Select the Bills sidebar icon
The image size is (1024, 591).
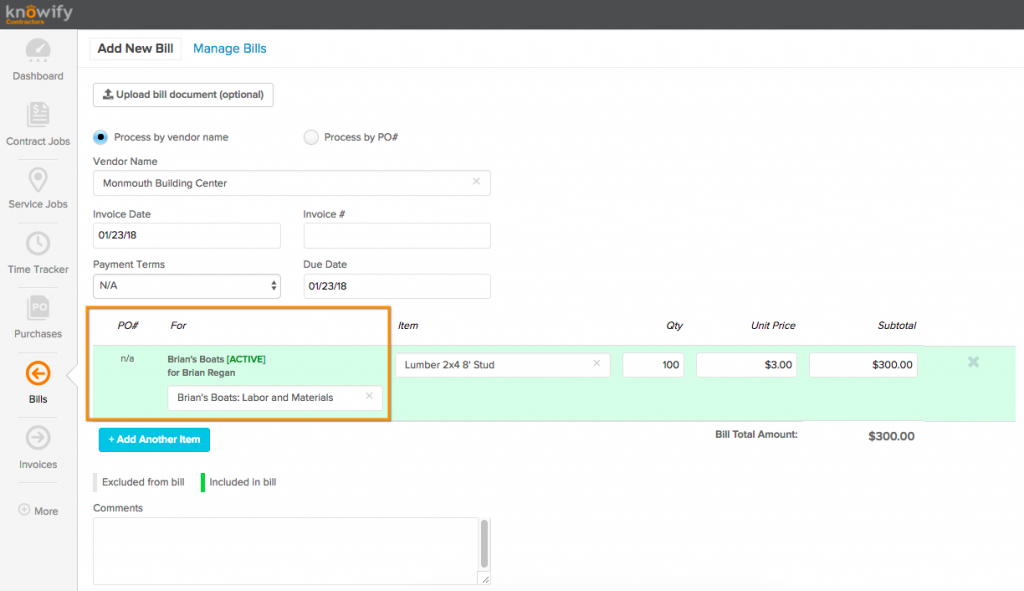pos(37,380)
